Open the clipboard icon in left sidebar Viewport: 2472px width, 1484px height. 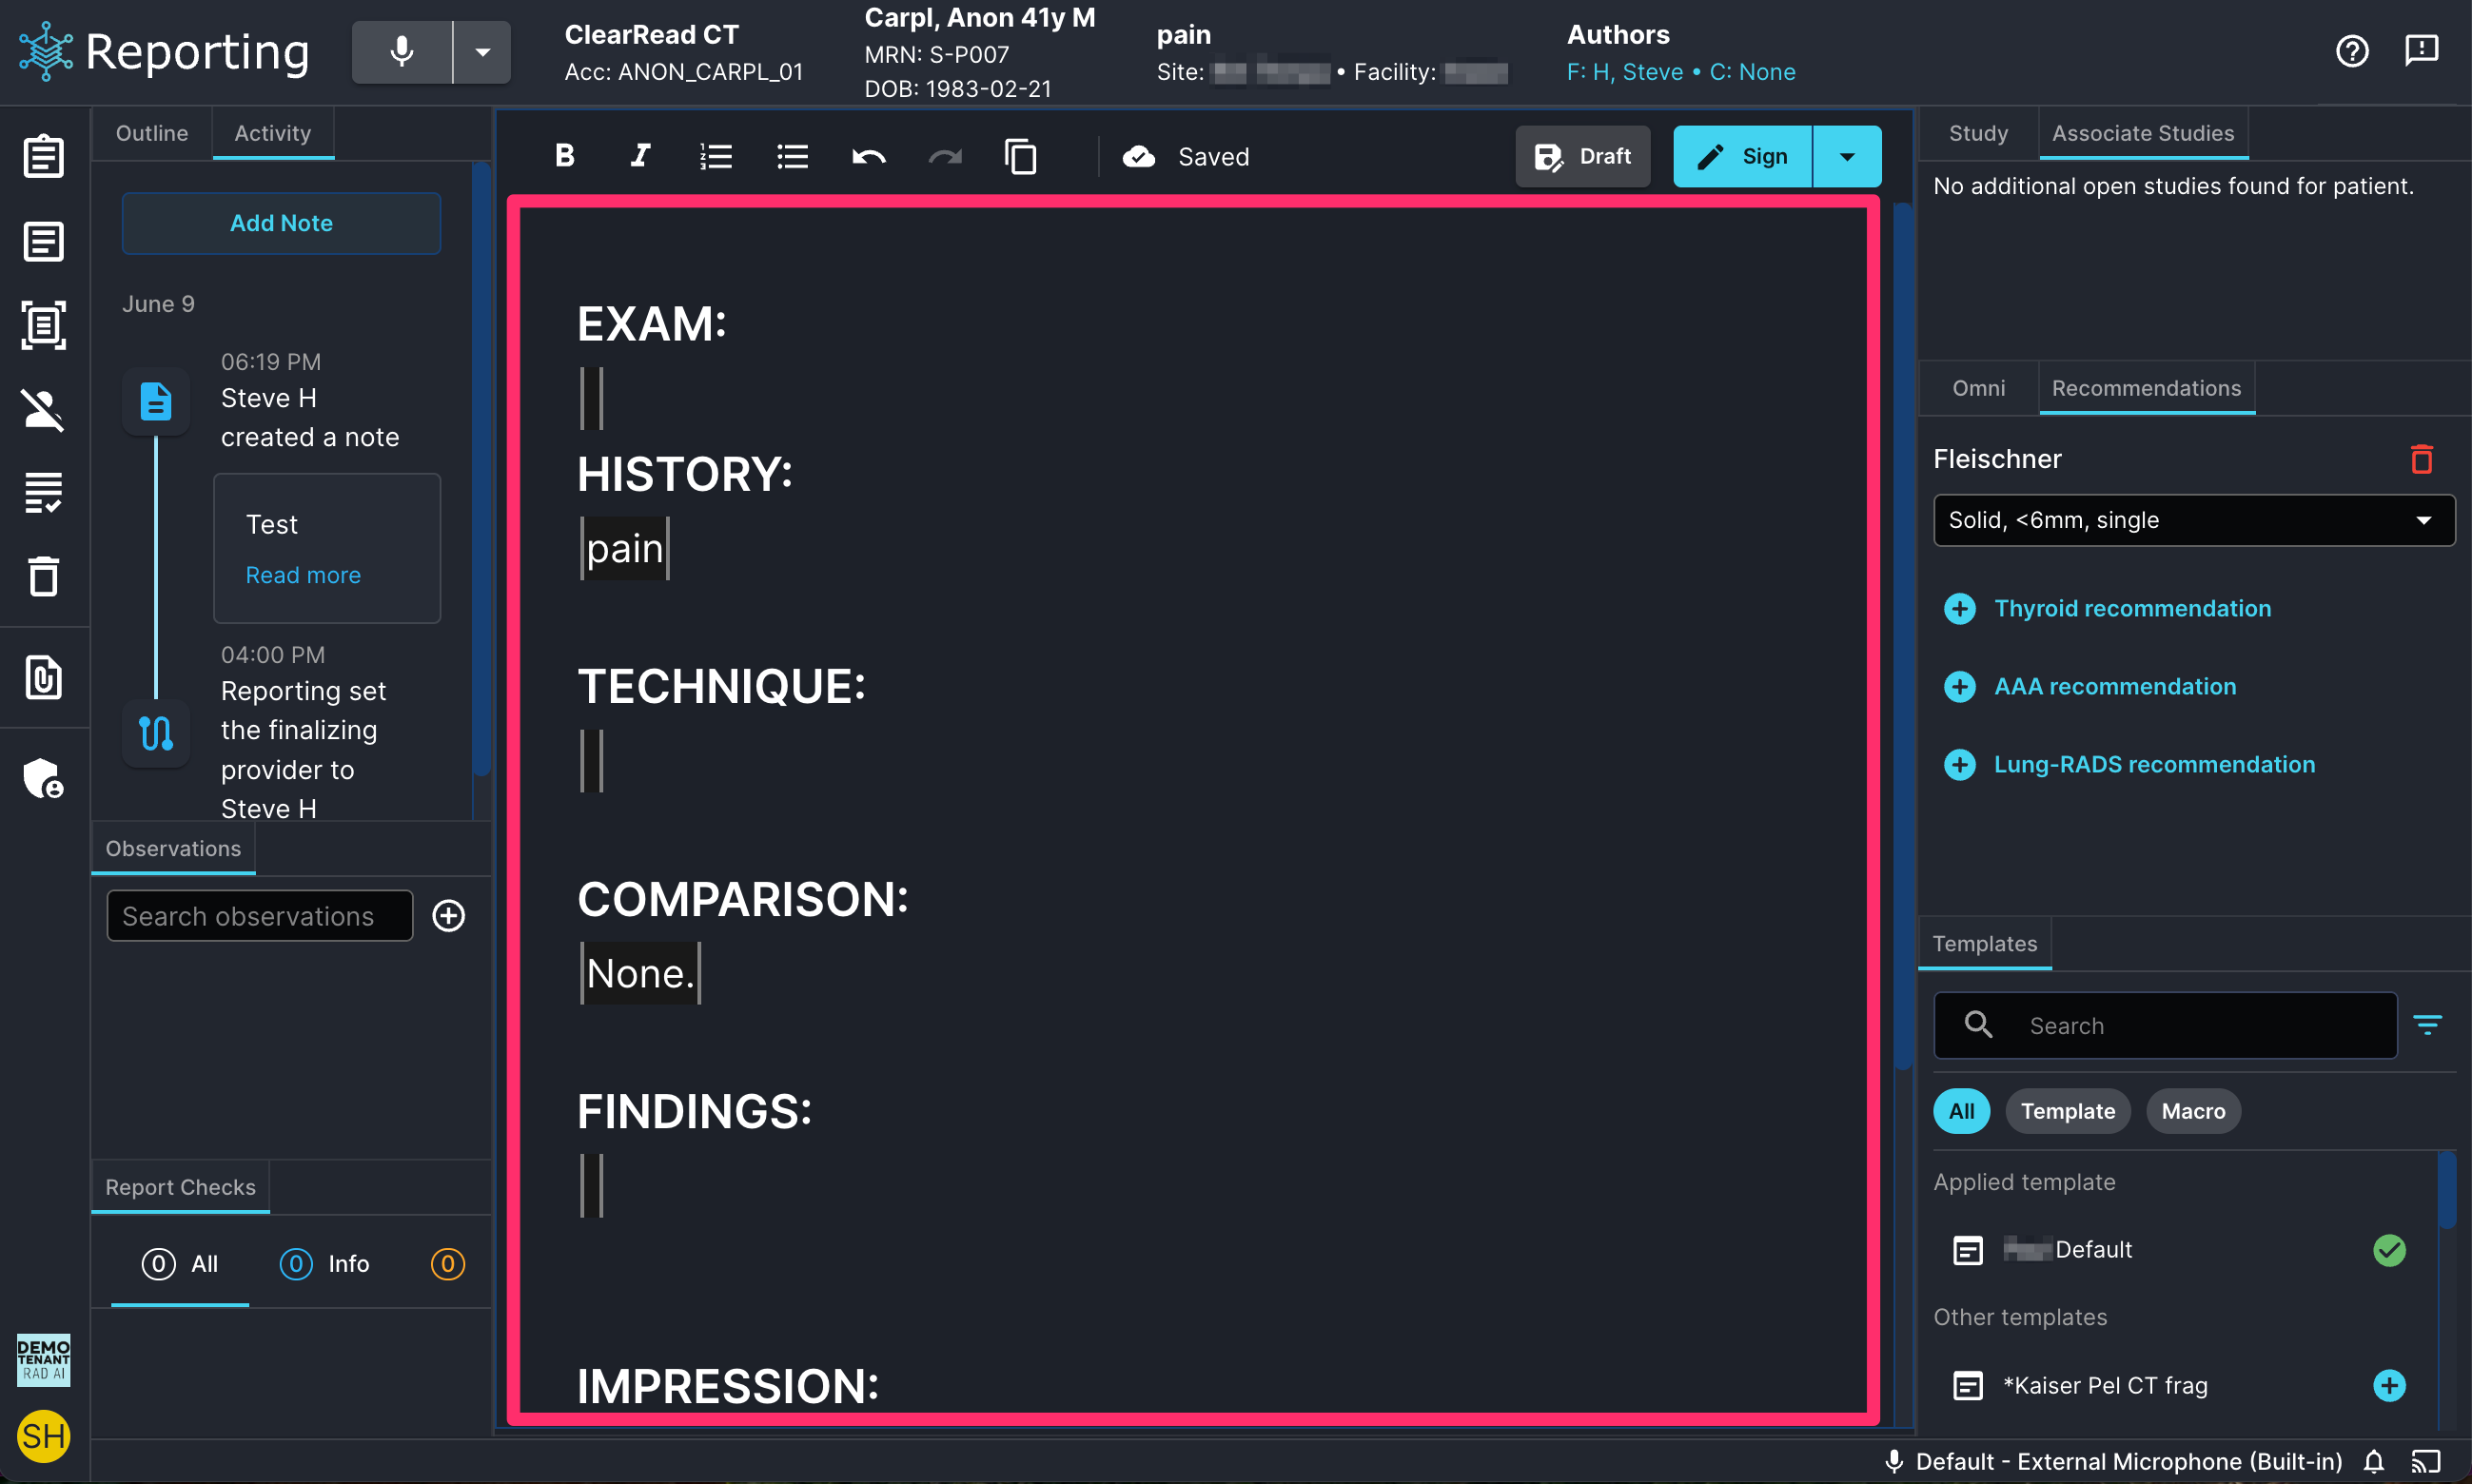[44, 156]
